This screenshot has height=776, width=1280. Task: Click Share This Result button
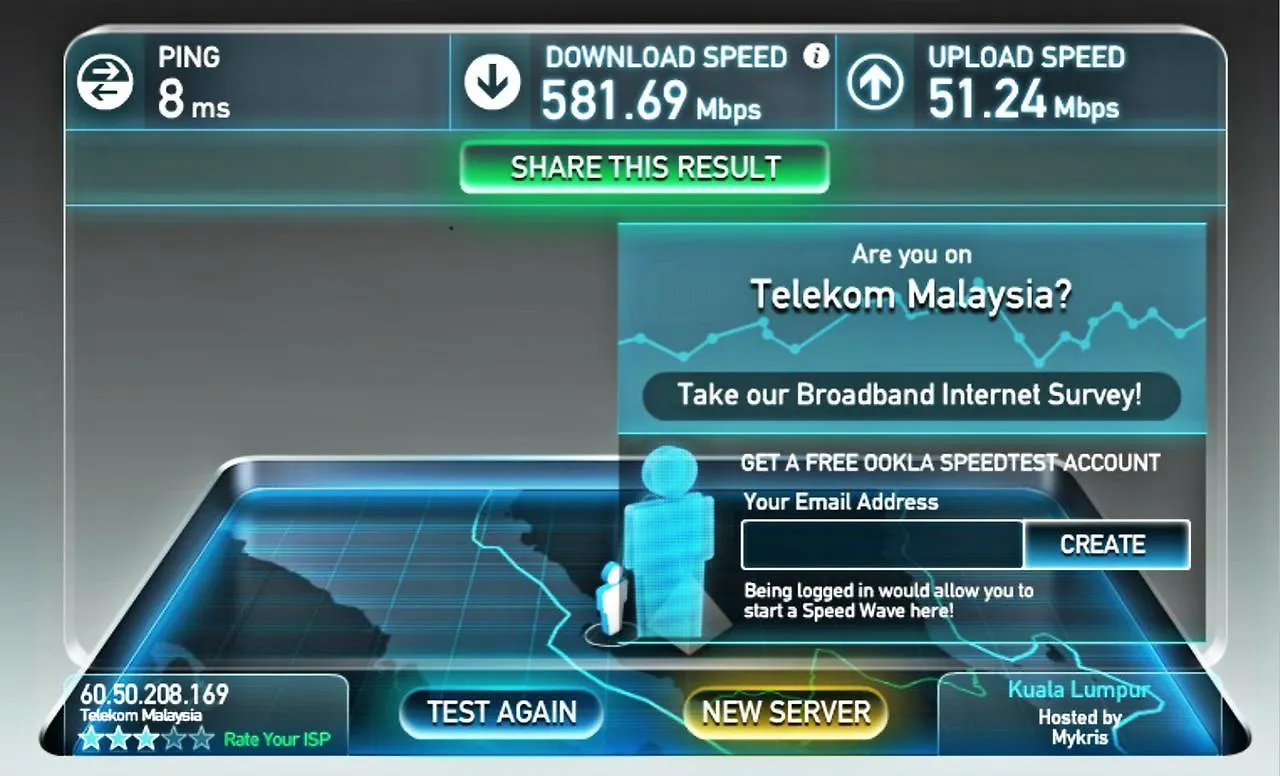pos(645,167)
